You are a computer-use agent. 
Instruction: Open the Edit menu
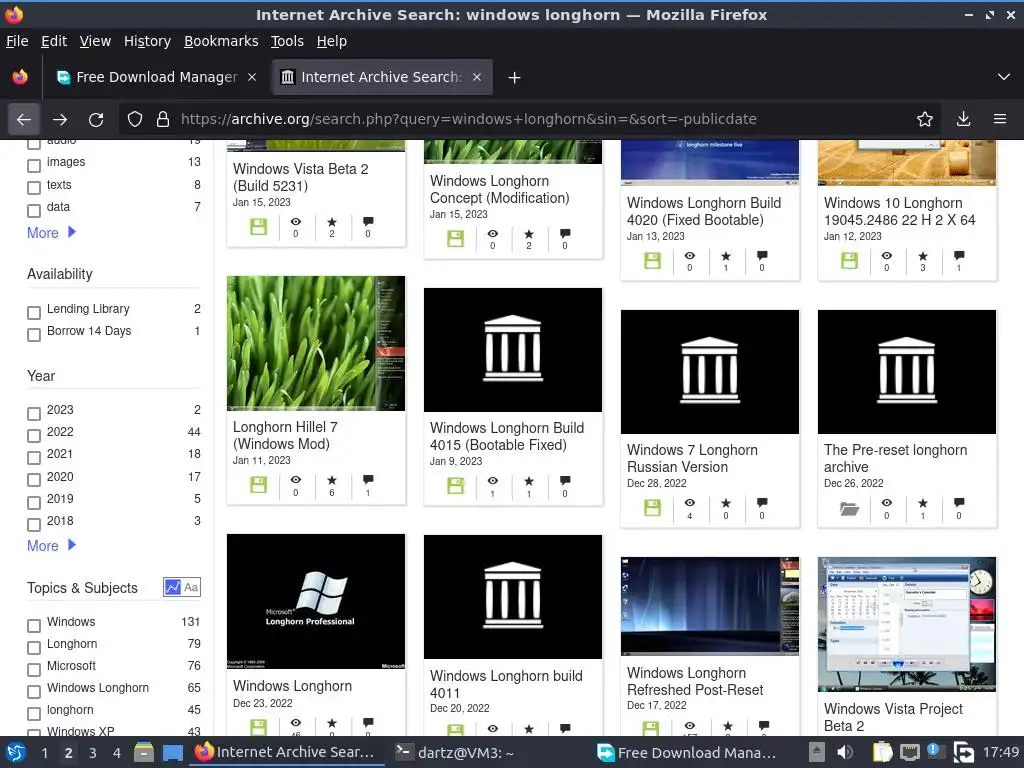tap(54, 41)
